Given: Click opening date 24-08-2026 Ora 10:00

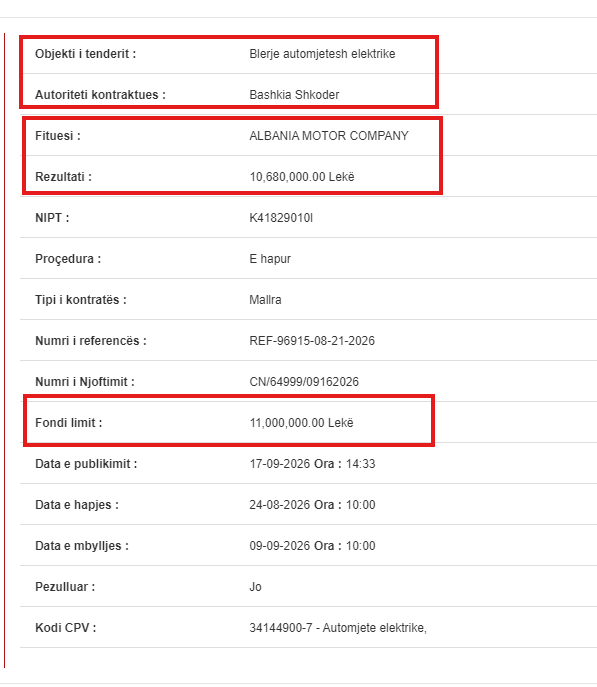Looking at the screenshot, I should pyautogui.click(x=312, y=505).
